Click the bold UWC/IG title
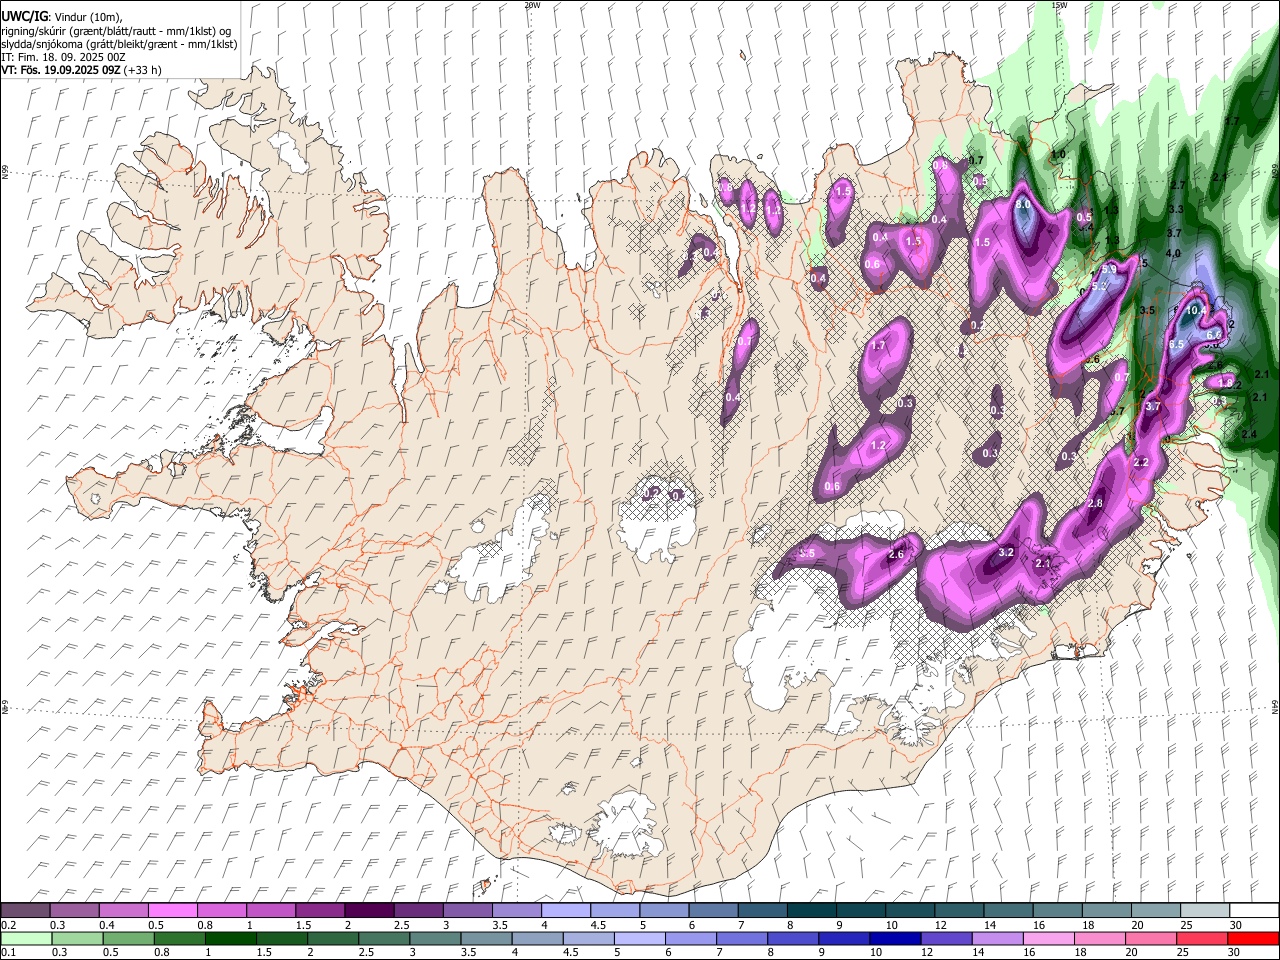Screen dimensions: 1280x960 [24, 16]
